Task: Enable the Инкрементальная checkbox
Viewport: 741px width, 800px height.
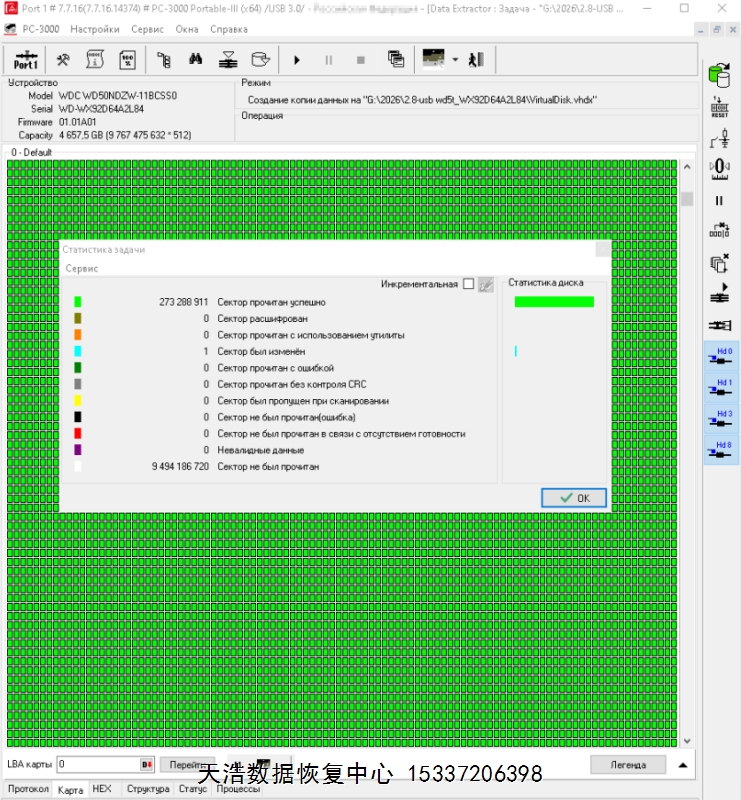Action: point(468,284)
